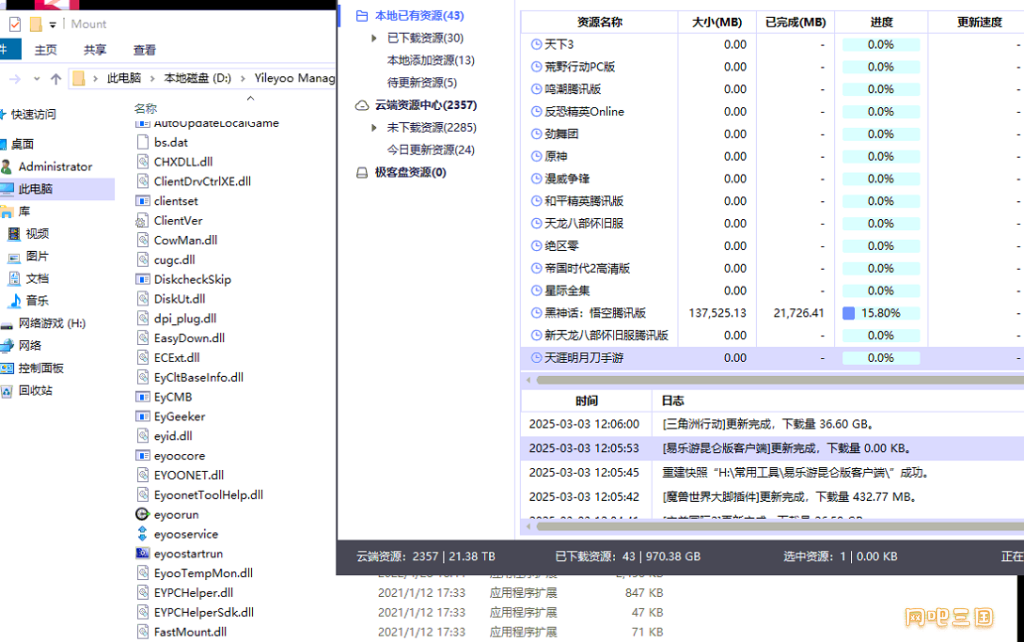Click the Administrator user icon in navigation pane
Screen dimensions: 1024x642
[x=7, y=167]
